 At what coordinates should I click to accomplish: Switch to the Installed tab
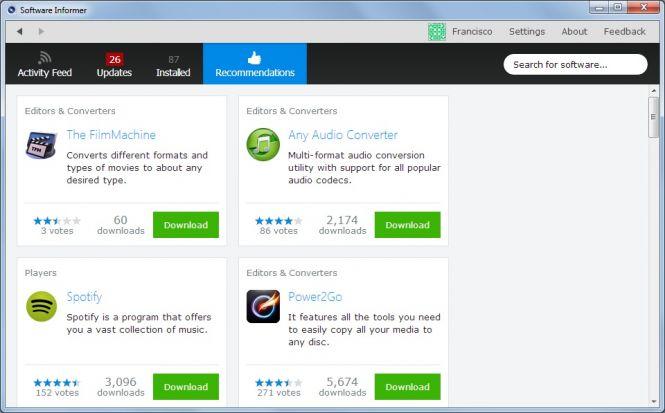click(x=173, y=64)
